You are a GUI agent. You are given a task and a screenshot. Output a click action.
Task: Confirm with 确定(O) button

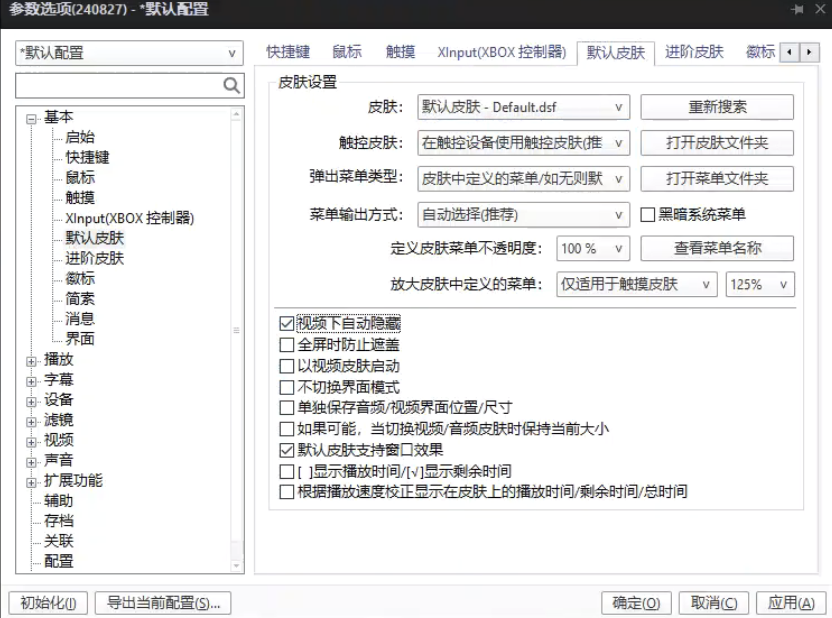(636, 603)
